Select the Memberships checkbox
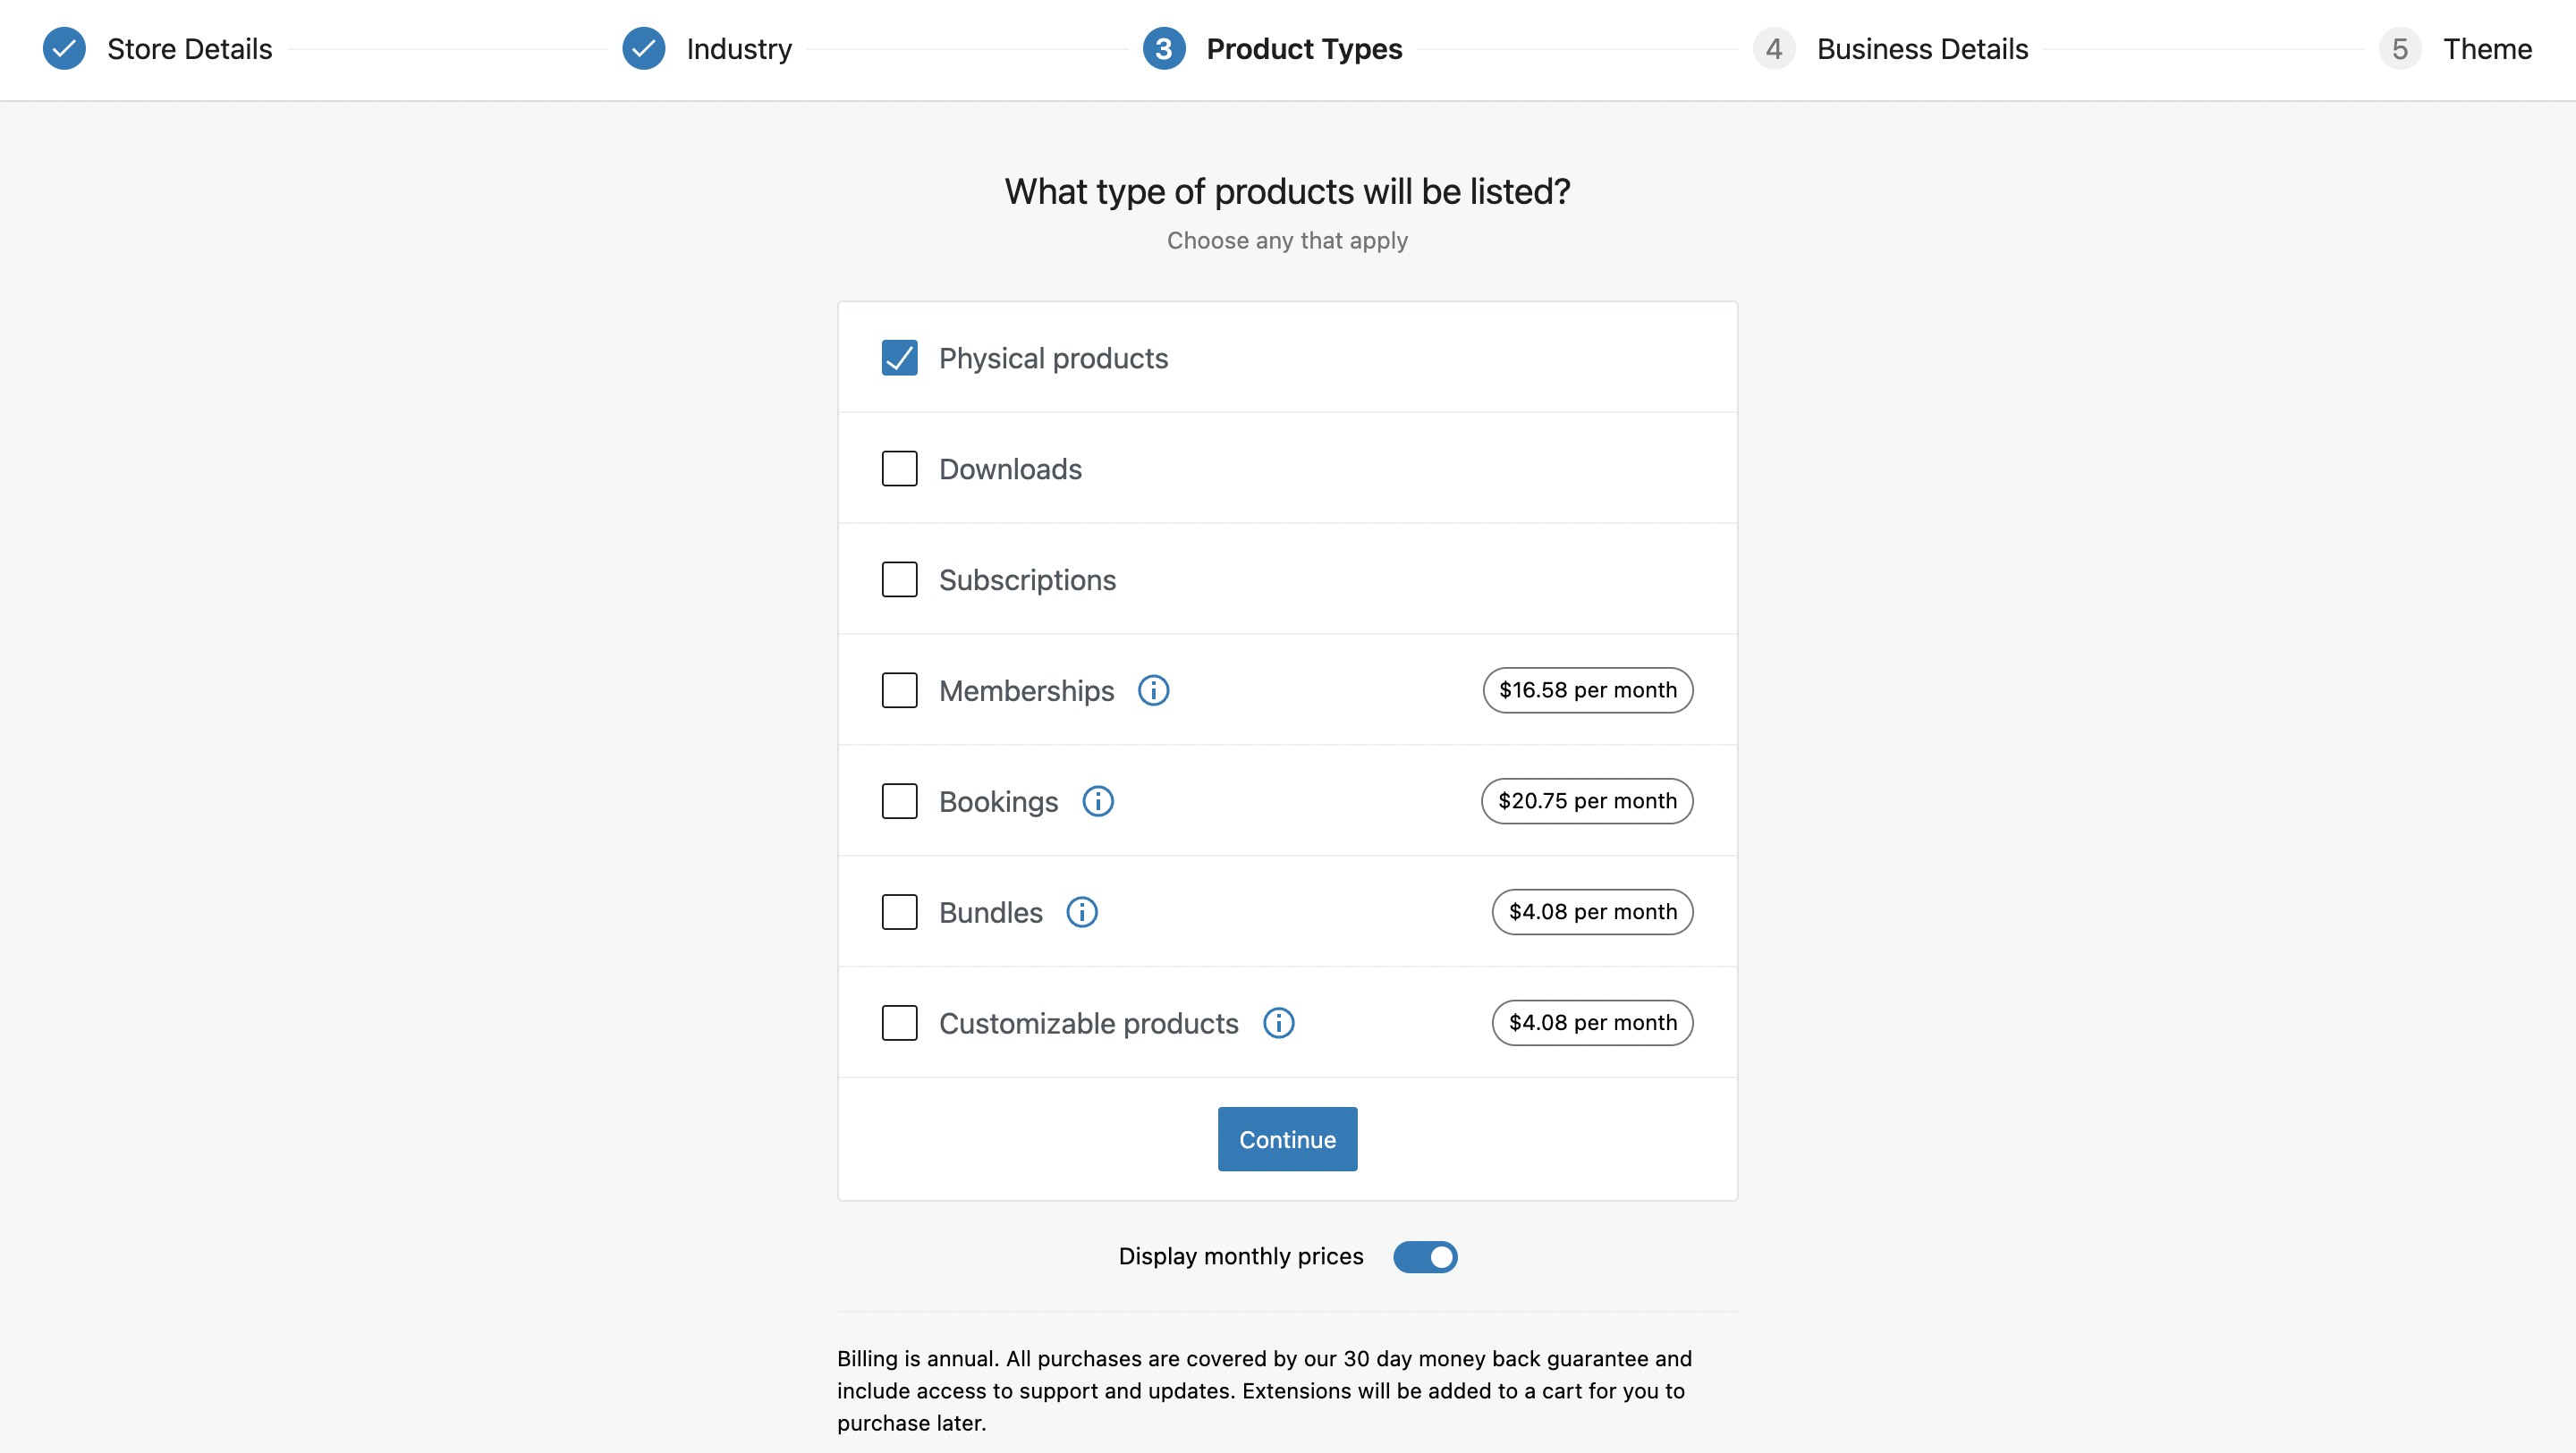This screenshot has height=1453, width=2576. 899,690
